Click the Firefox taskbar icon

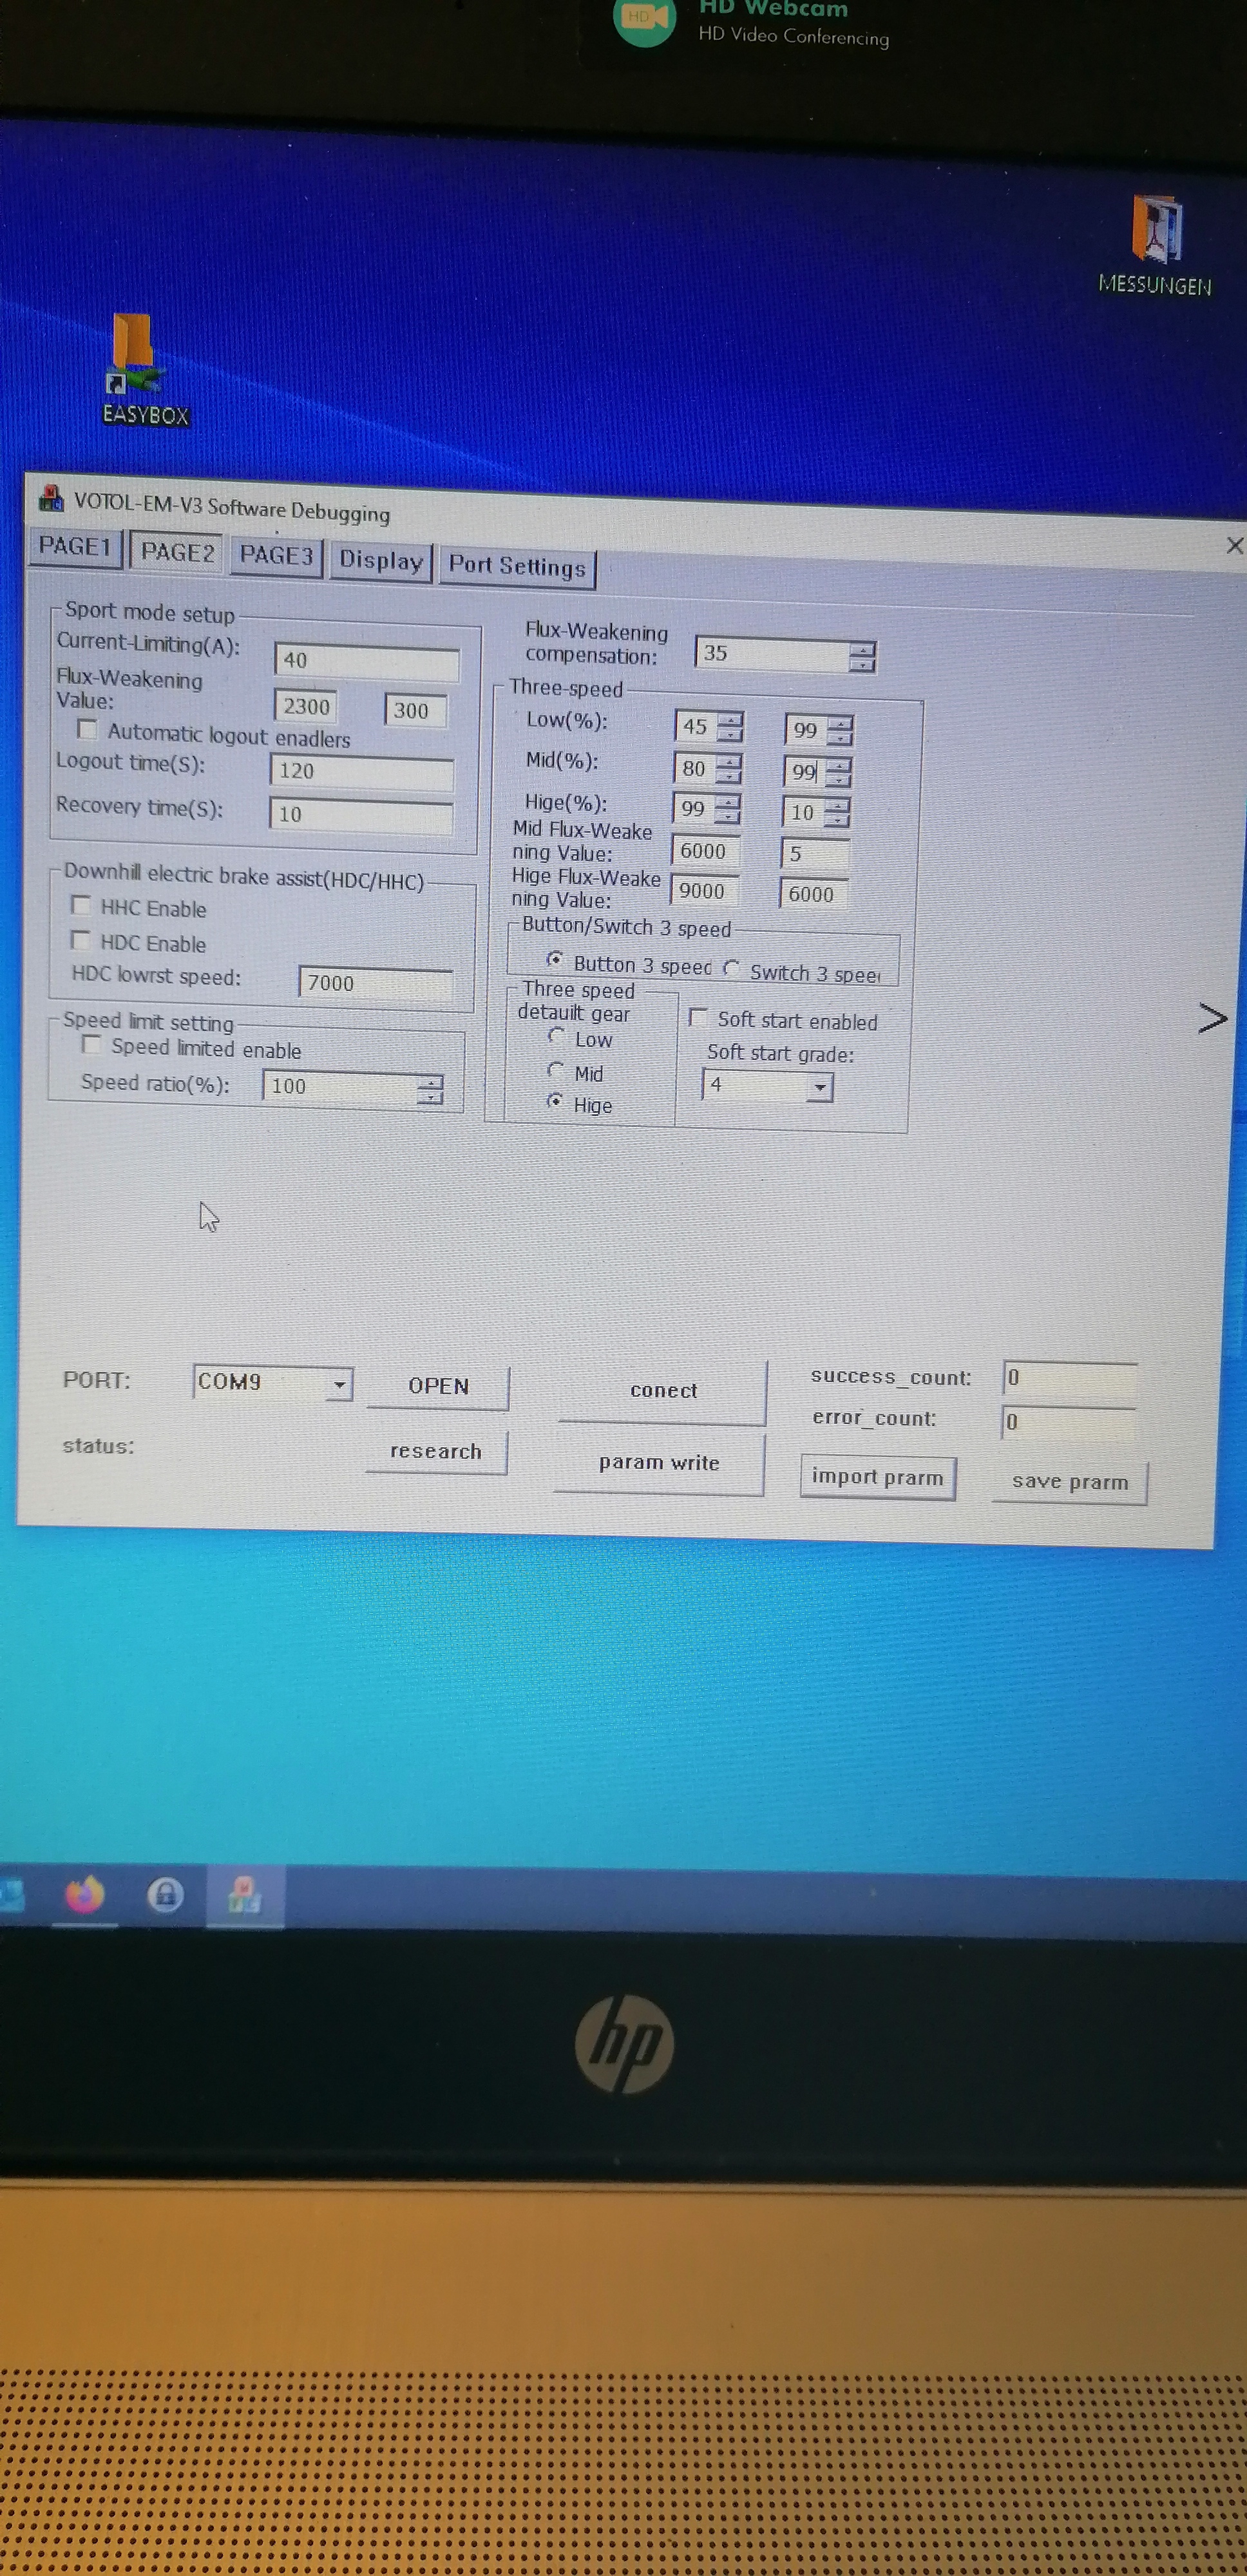pos(84,1894)
